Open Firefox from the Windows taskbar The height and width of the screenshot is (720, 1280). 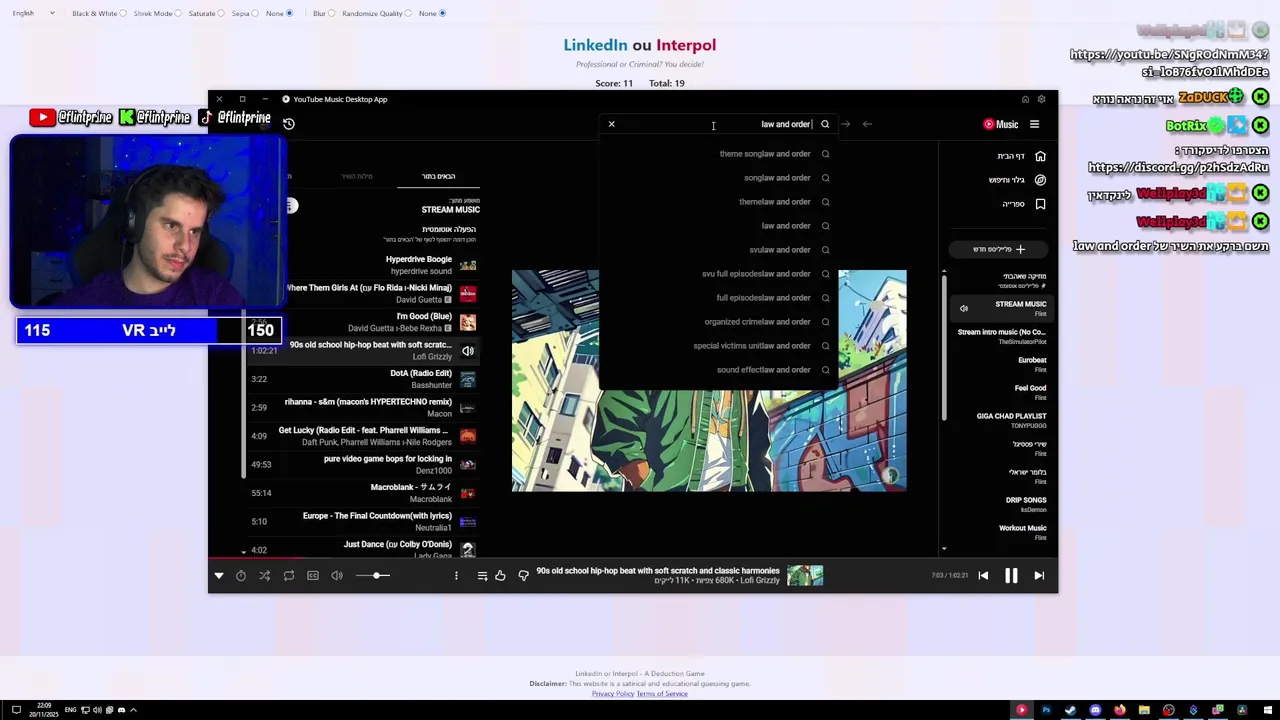(x=1120, y=710)
